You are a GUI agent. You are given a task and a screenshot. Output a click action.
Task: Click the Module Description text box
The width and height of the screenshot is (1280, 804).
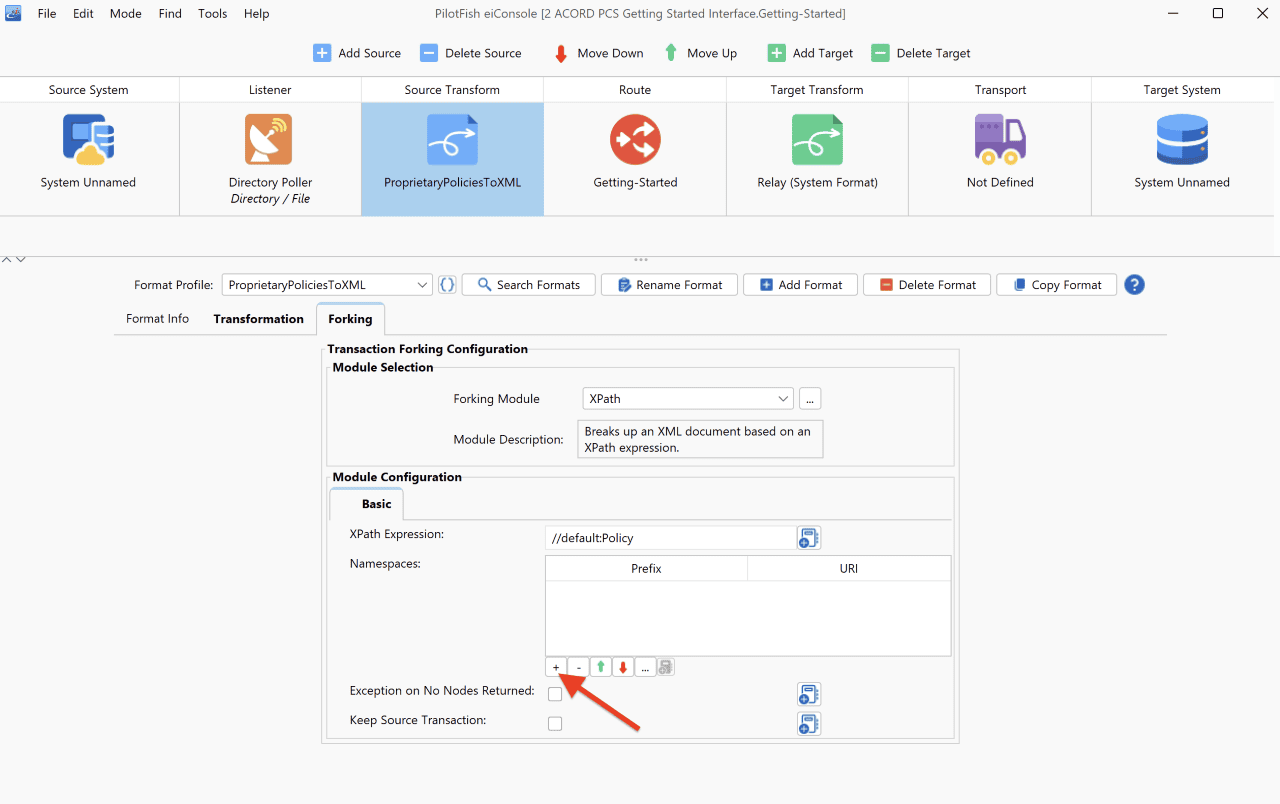(x=700, y=439)
